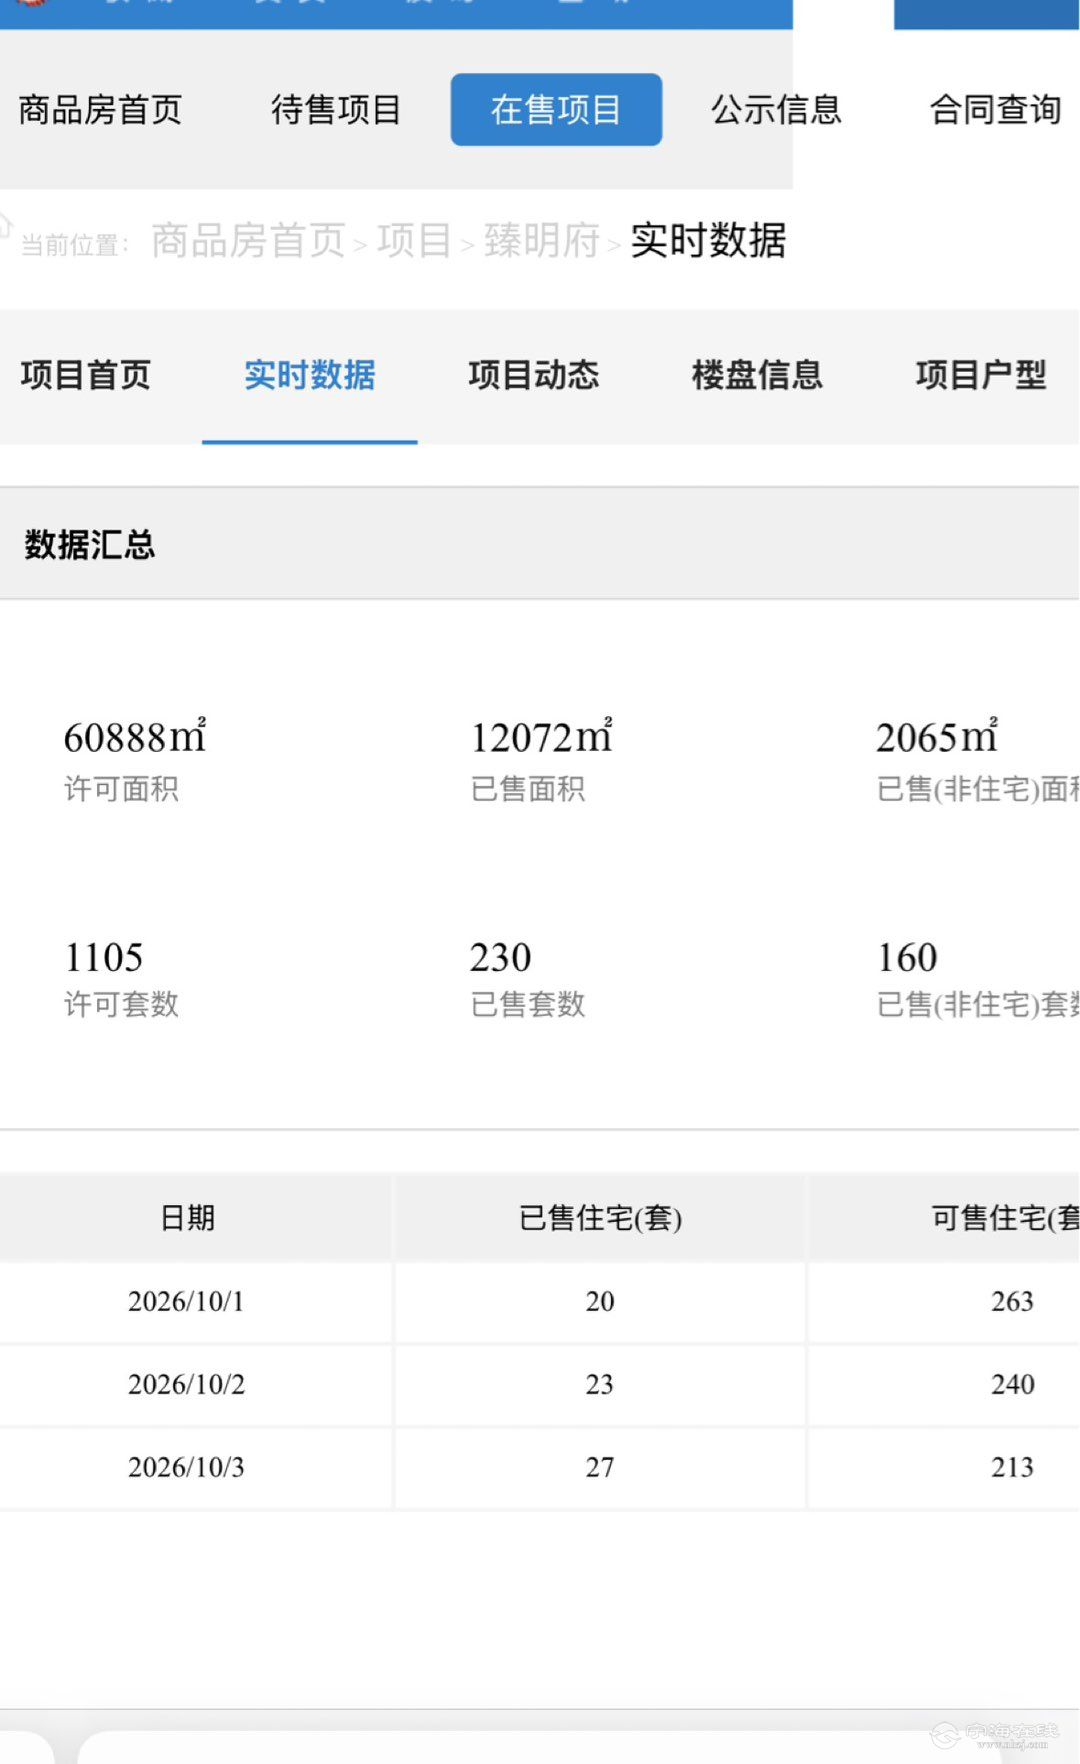Viewport: 1080px width, 1764px height.
Task: Follow the 商品房首页 breadcrumb link
Action: [x=248, y=241]
